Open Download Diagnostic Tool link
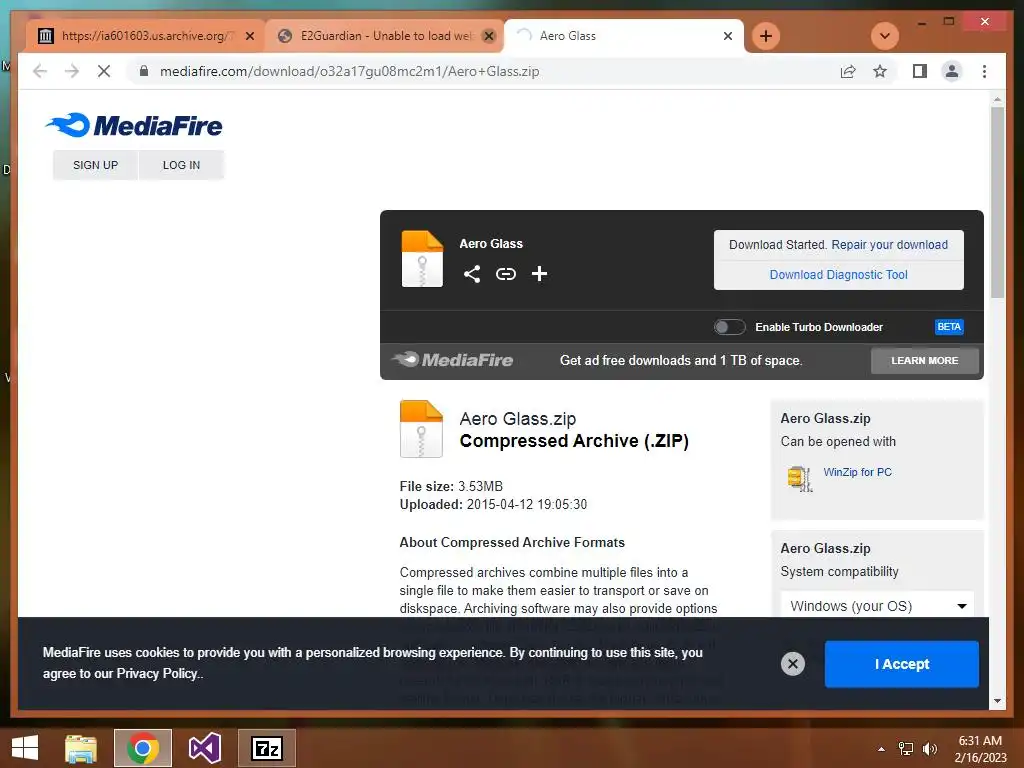 839,274
